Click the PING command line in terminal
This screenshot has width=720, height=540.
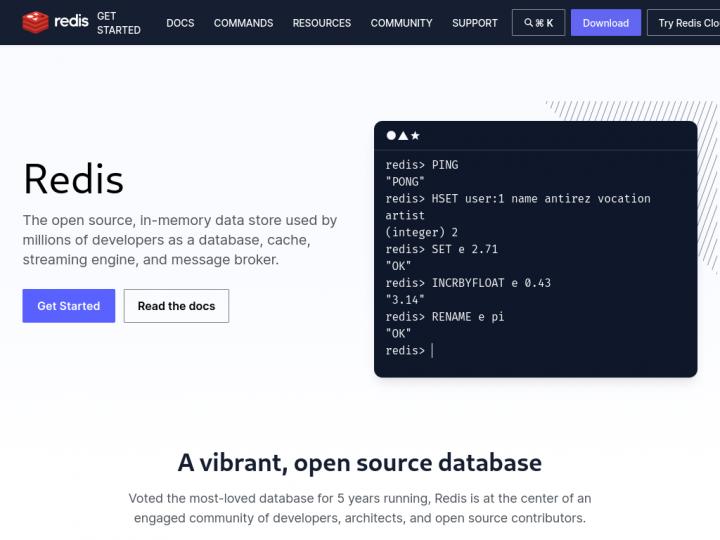(x=422, y=165)
